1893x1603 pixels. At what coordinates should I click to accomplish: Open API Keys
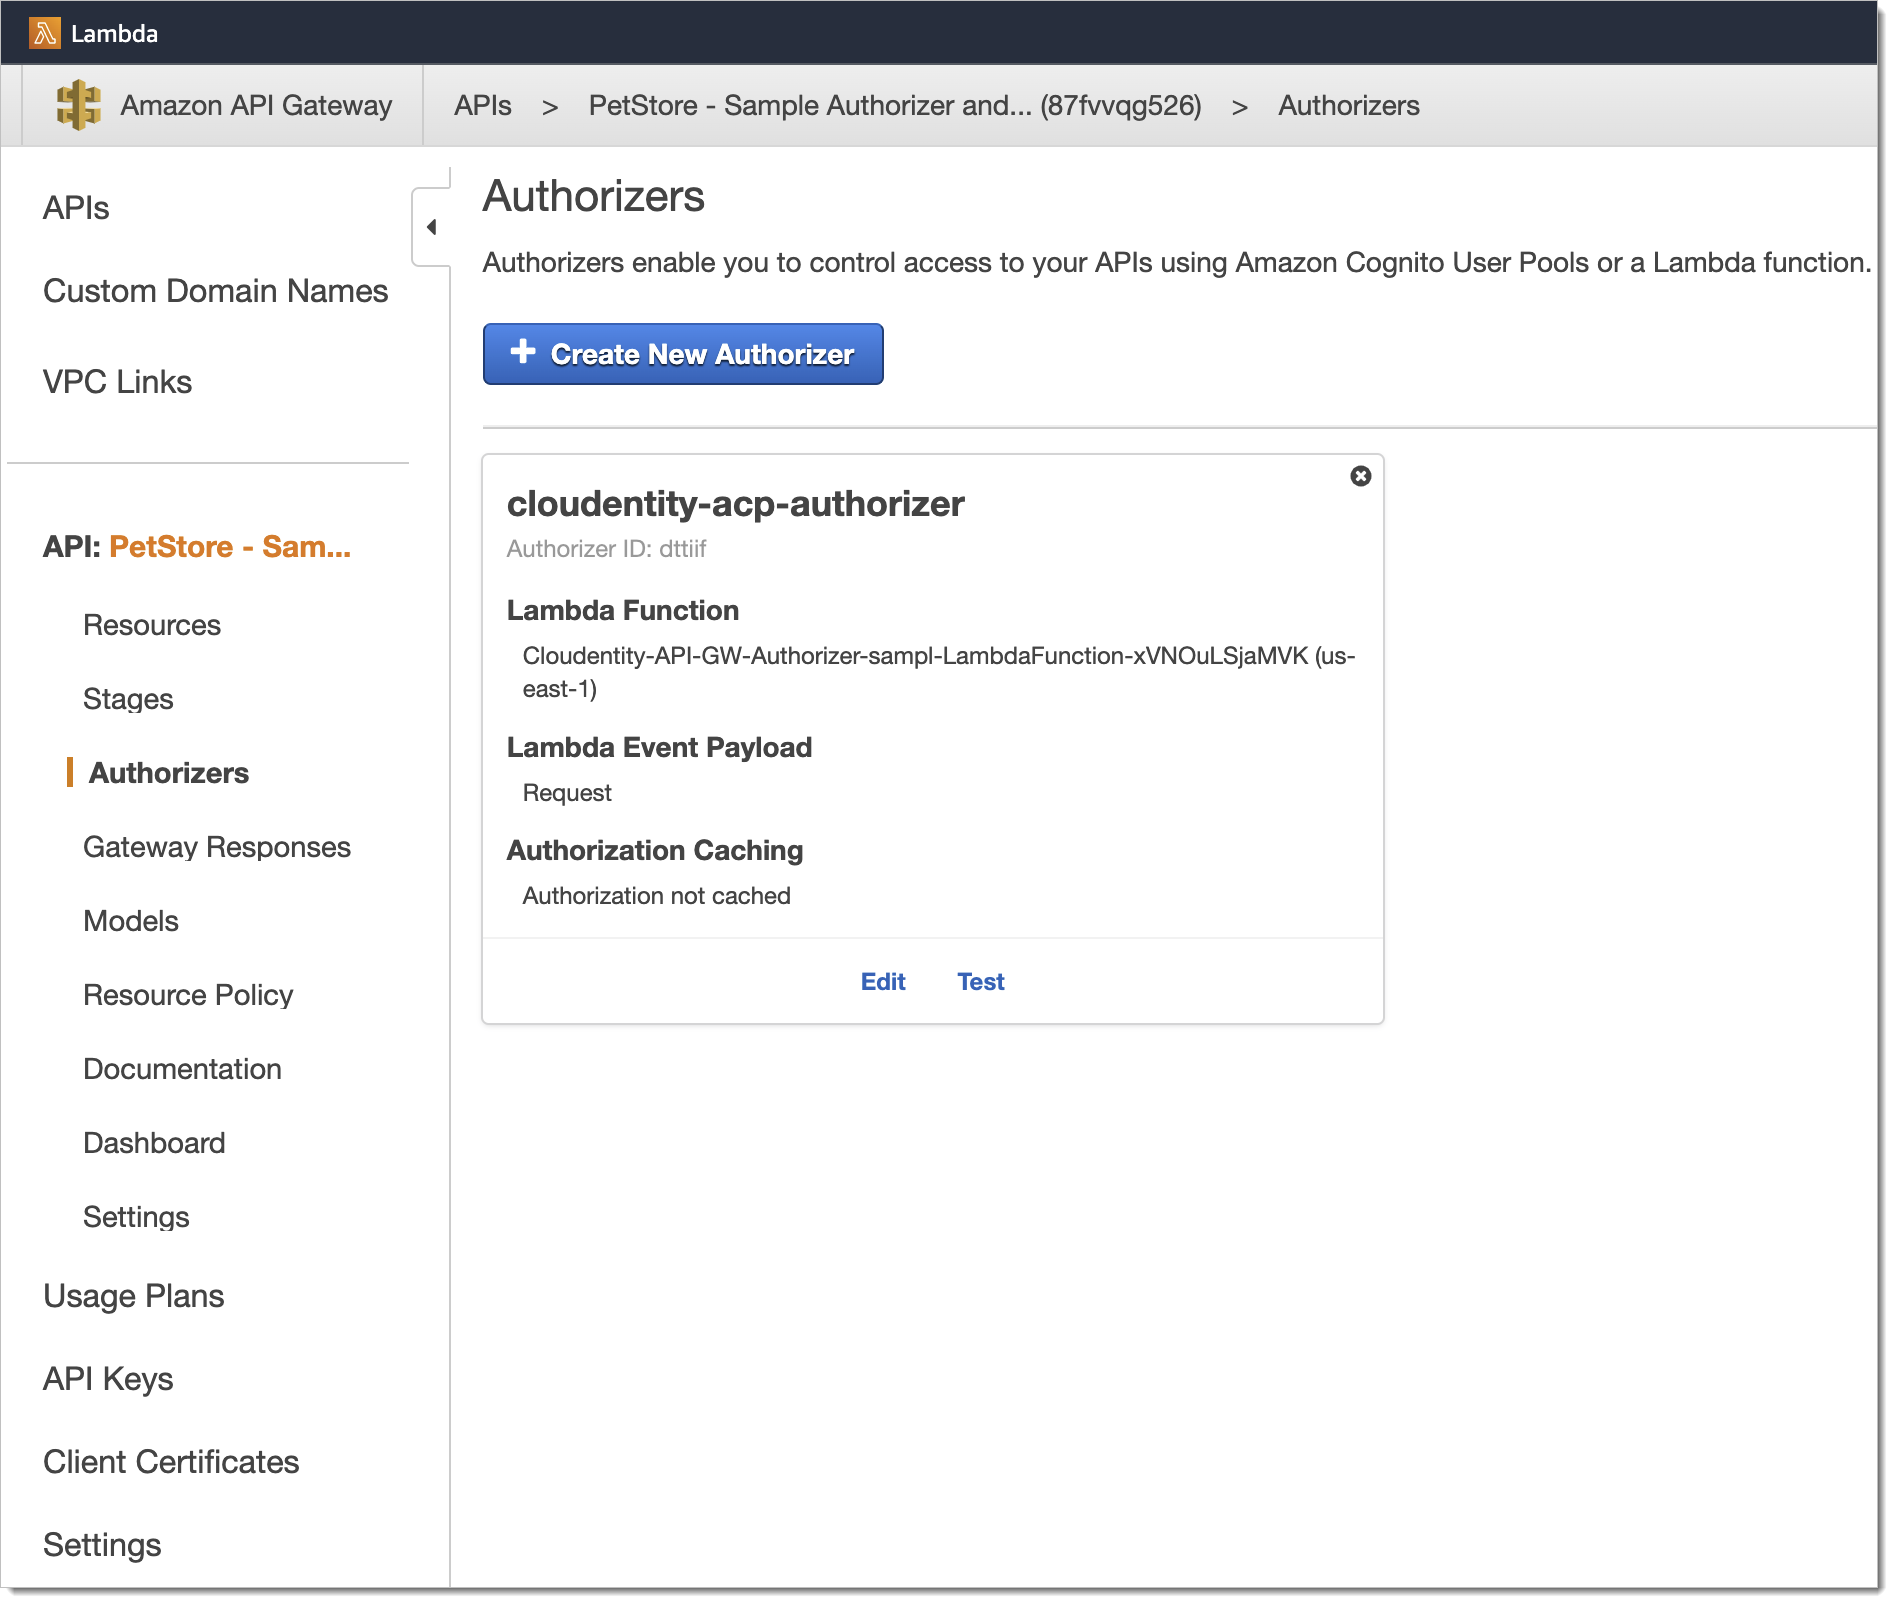pos(108,1379)
